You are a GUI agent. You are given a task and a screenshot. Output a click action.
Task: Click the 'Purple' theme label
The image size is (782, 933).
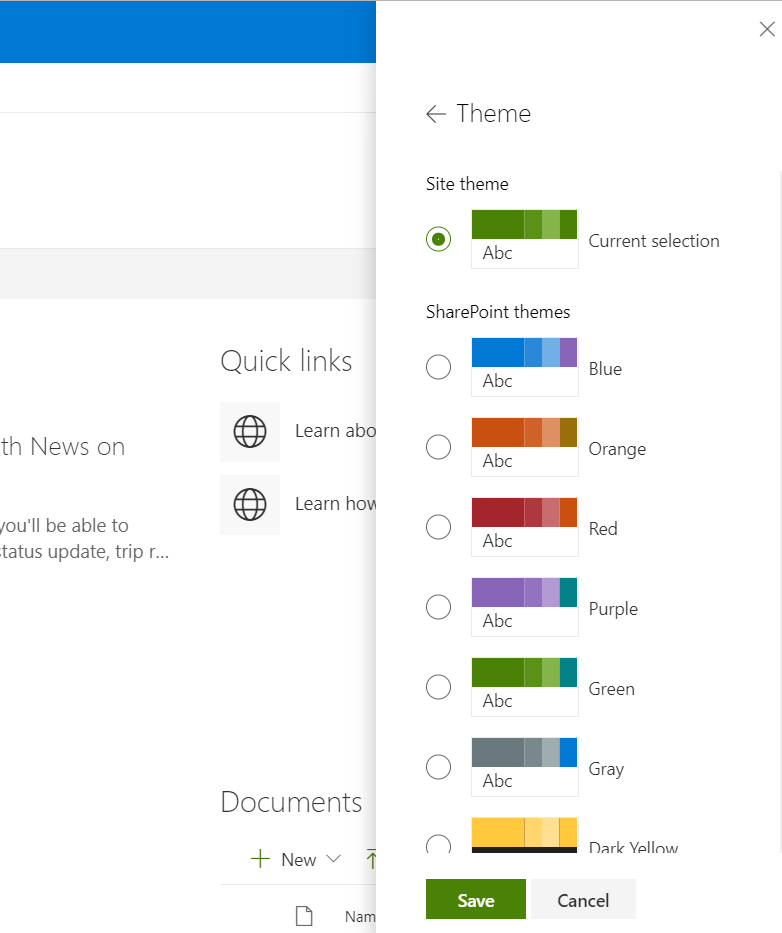[613, 609]
